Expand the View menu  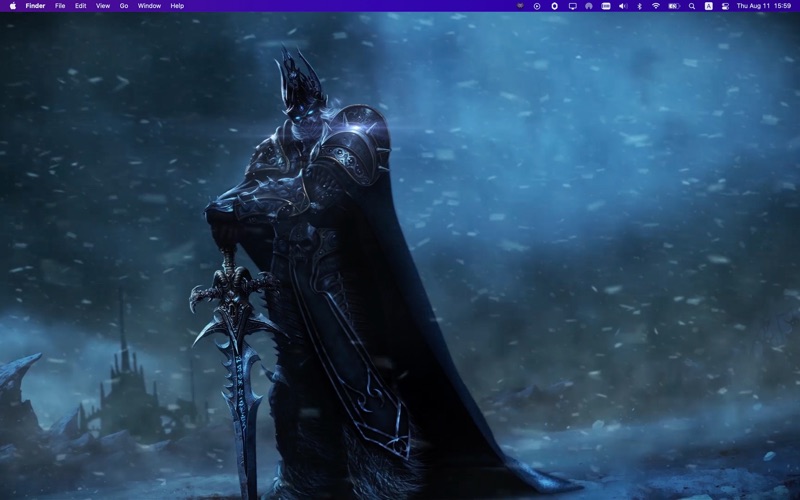(102, 6)
